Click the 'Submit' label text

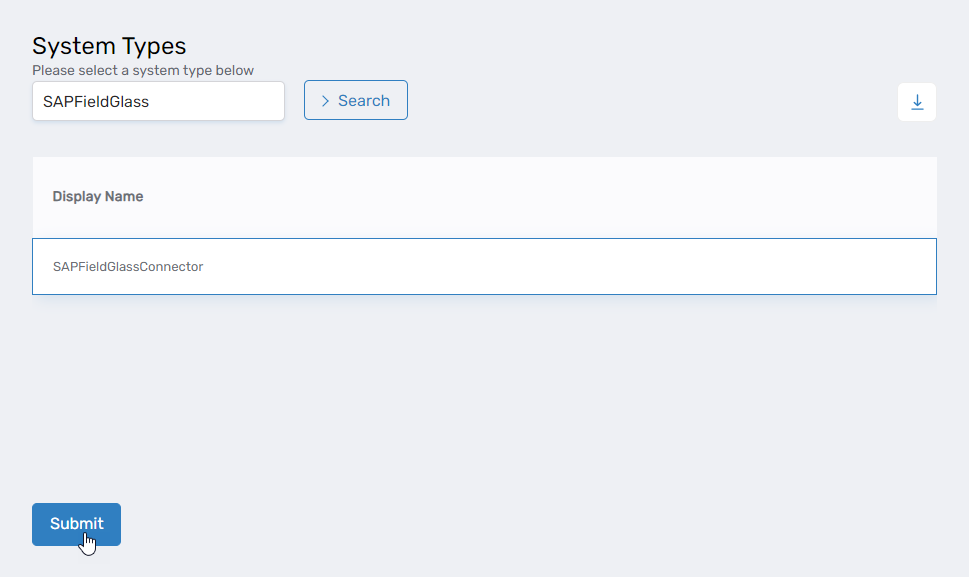click(x=77, y=524)
